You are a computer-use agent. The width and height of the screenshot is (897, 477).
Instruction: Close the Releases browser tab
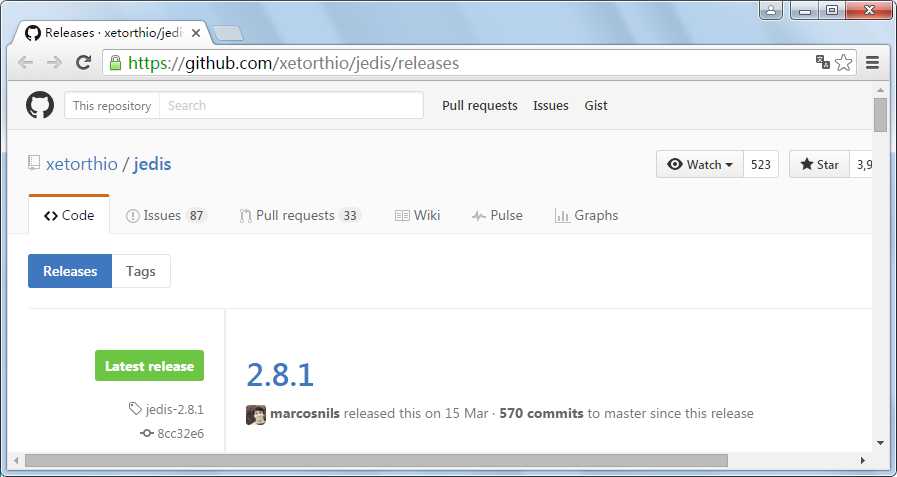click(x=196, y=33)
